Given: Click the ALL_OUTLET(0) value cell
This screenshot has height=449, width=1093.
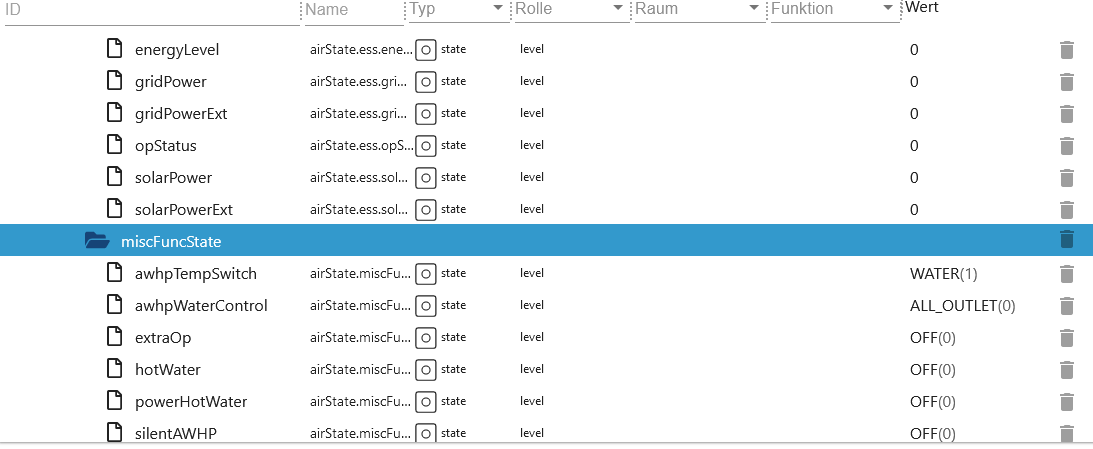Looking at the screenshot, I should (x=962, y=306).
